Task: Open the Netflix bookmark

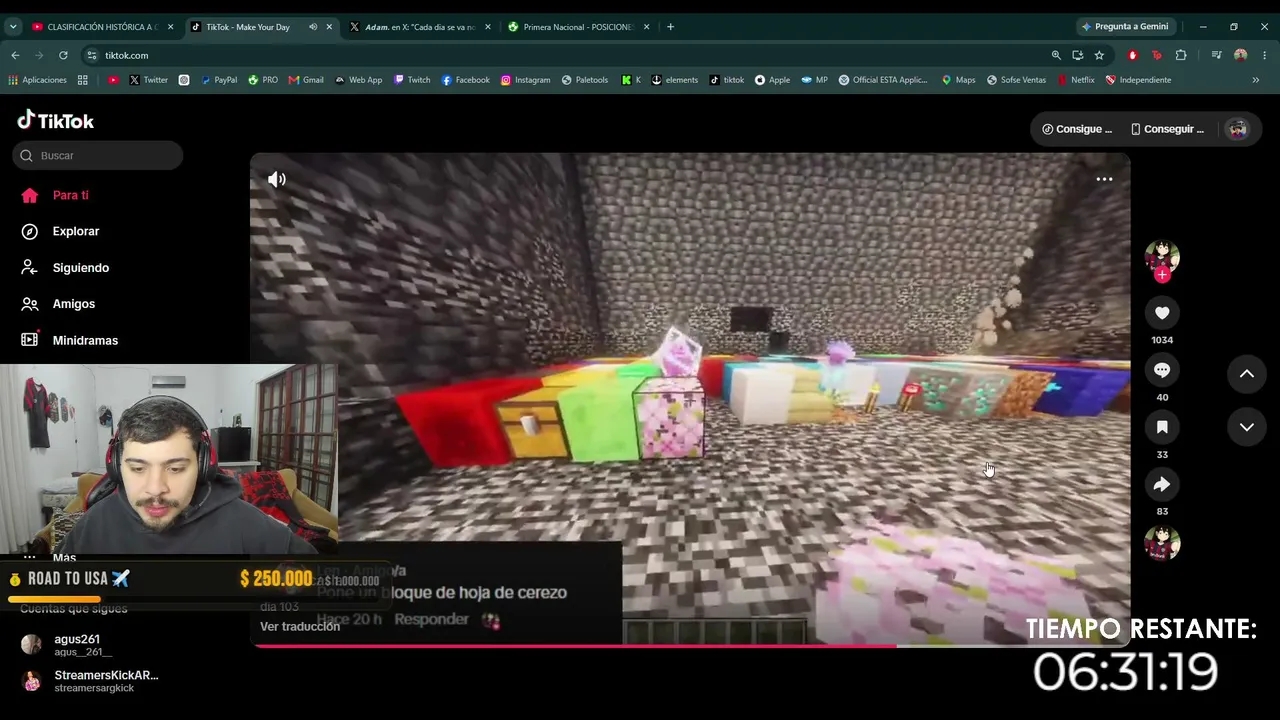Action: tap(1076, 80)
